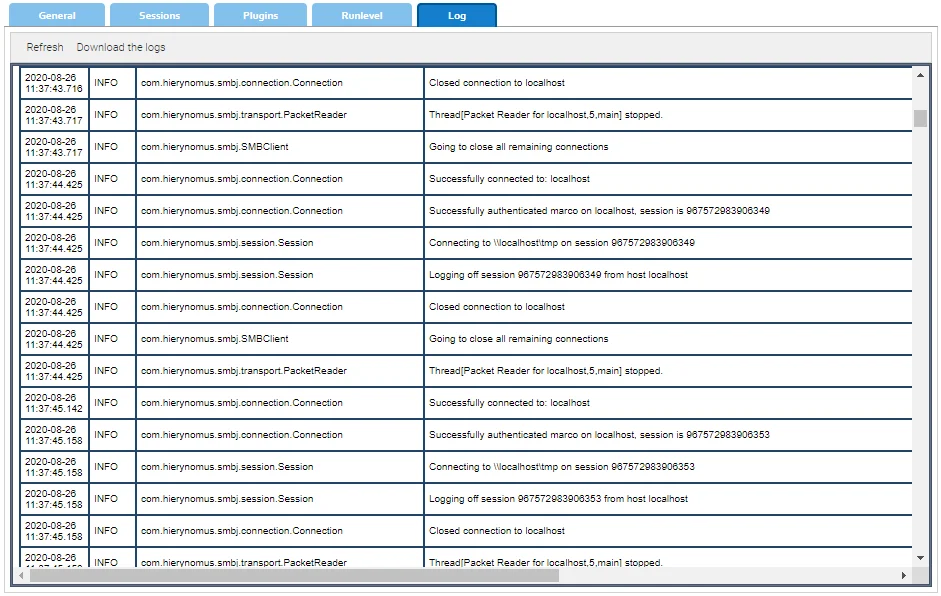Refresh the log entries
The height and width of the screenshot is (596, 941).
click(44, 46)
